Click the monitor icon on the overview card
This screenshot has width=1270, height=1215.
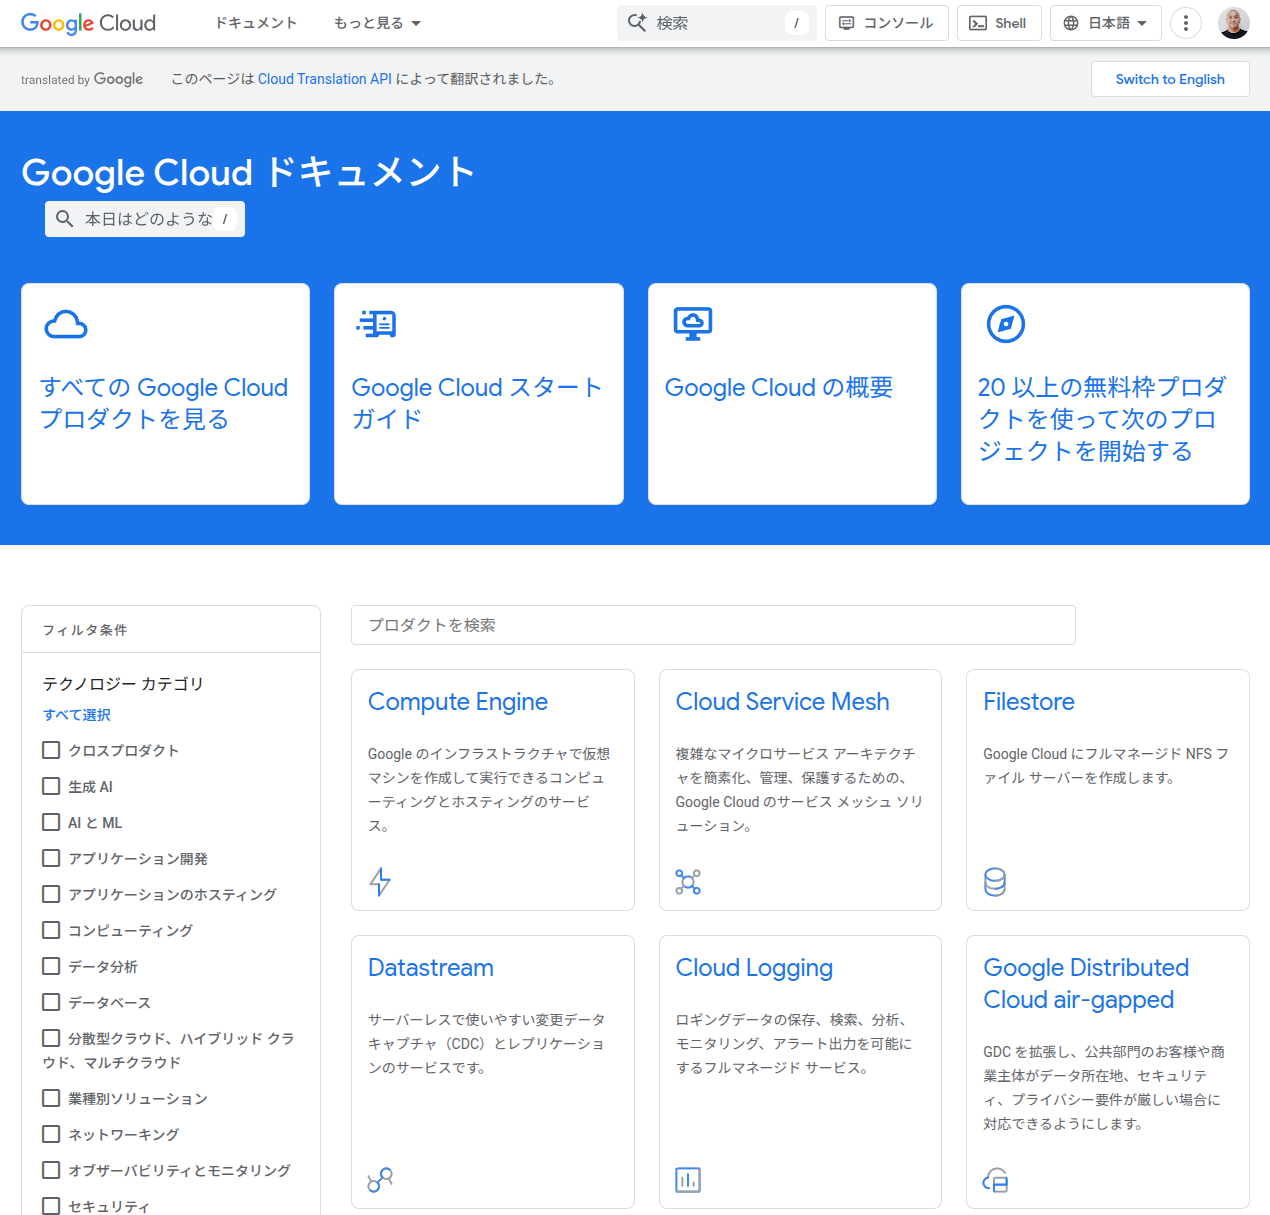[692, 324]
